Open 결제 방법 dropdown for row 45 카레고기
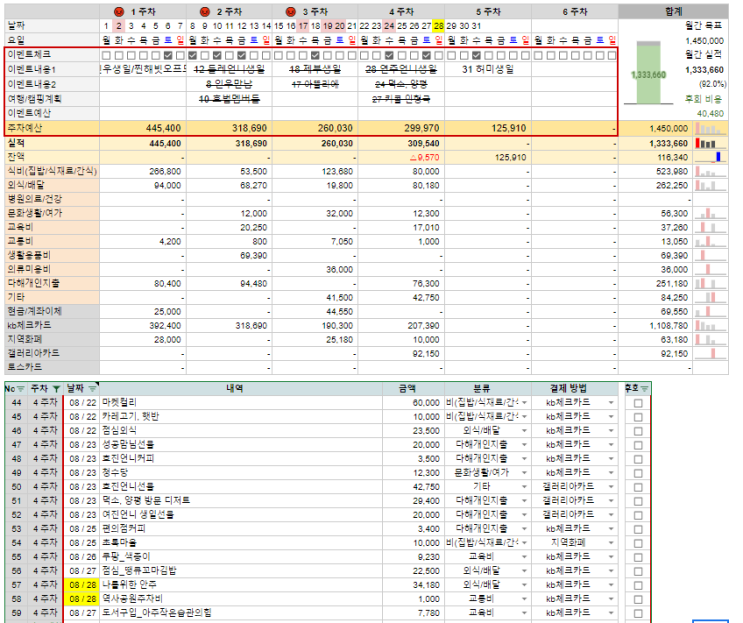743x623 pixels. pyautogui.click(x=611, y=417)
